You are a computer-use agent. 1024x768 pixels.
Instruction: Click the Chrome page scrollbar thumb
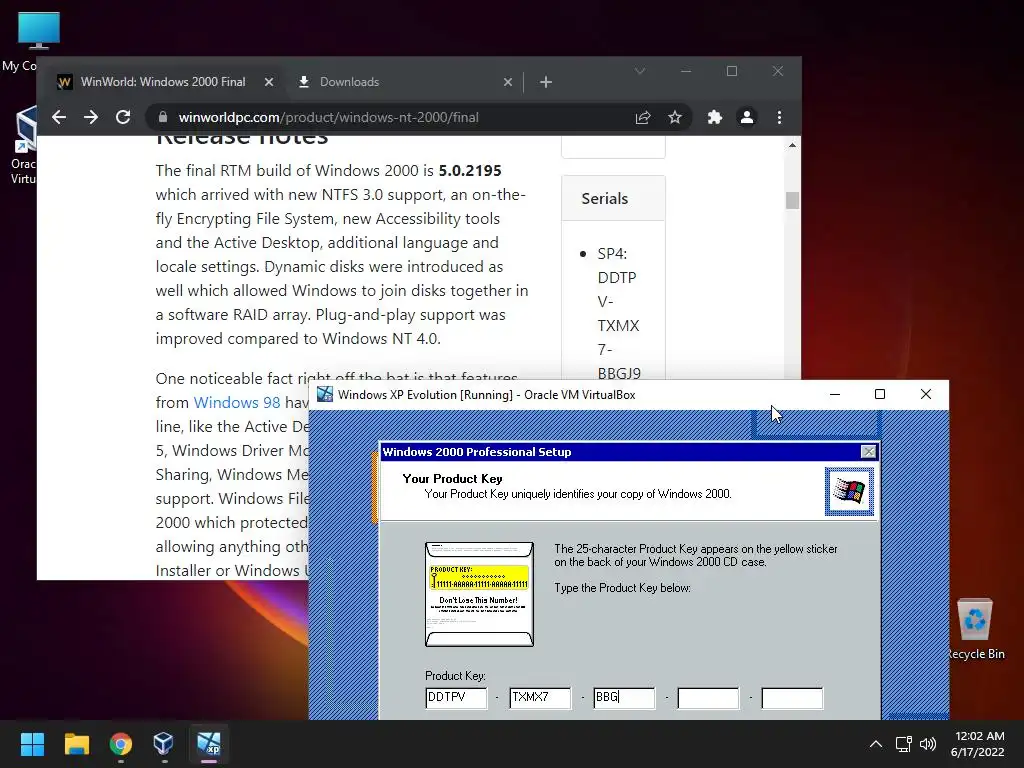coord(792,200)
